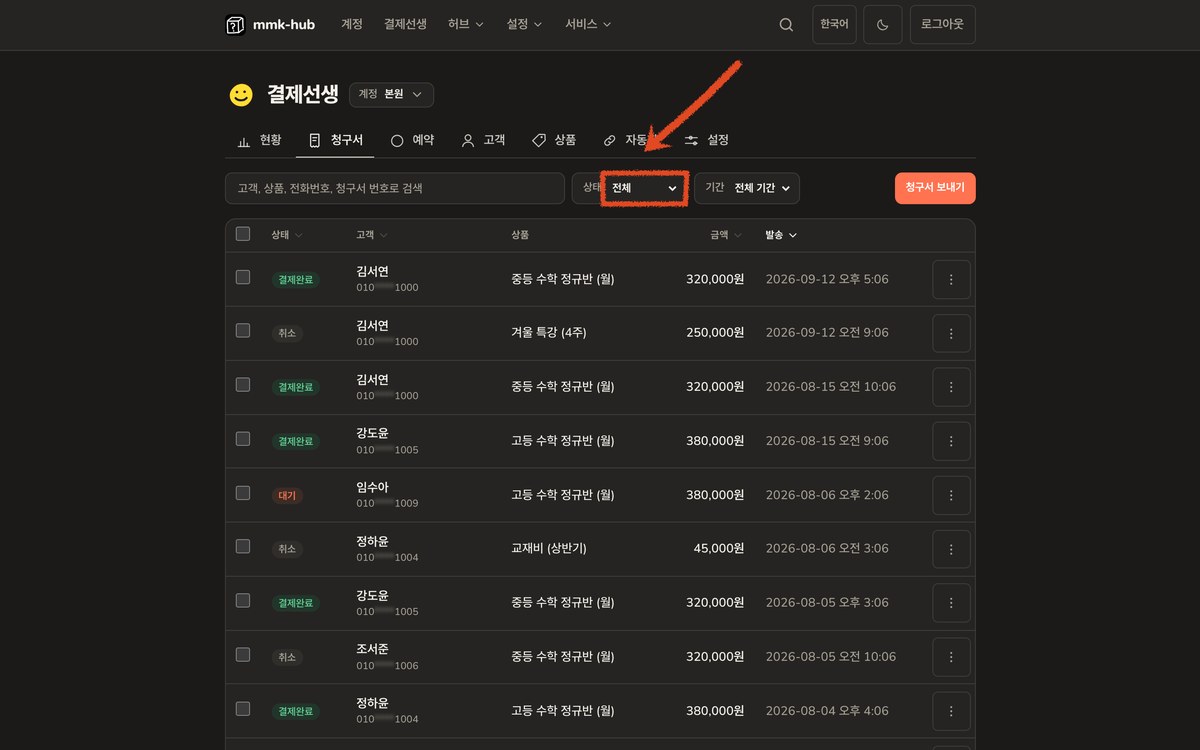Check the 강도윤 중등 수학 정규반 row
1200x750 pixels.
243,601
